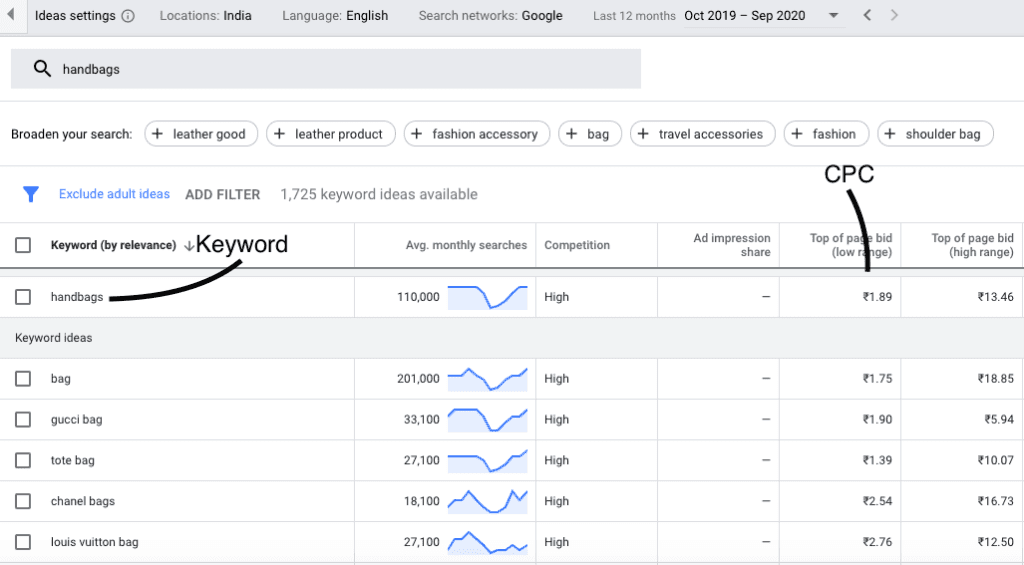This screenshot has width=1024, height=565.
Task: Click the sort arrow beside Keyword header
Action: 187,245
